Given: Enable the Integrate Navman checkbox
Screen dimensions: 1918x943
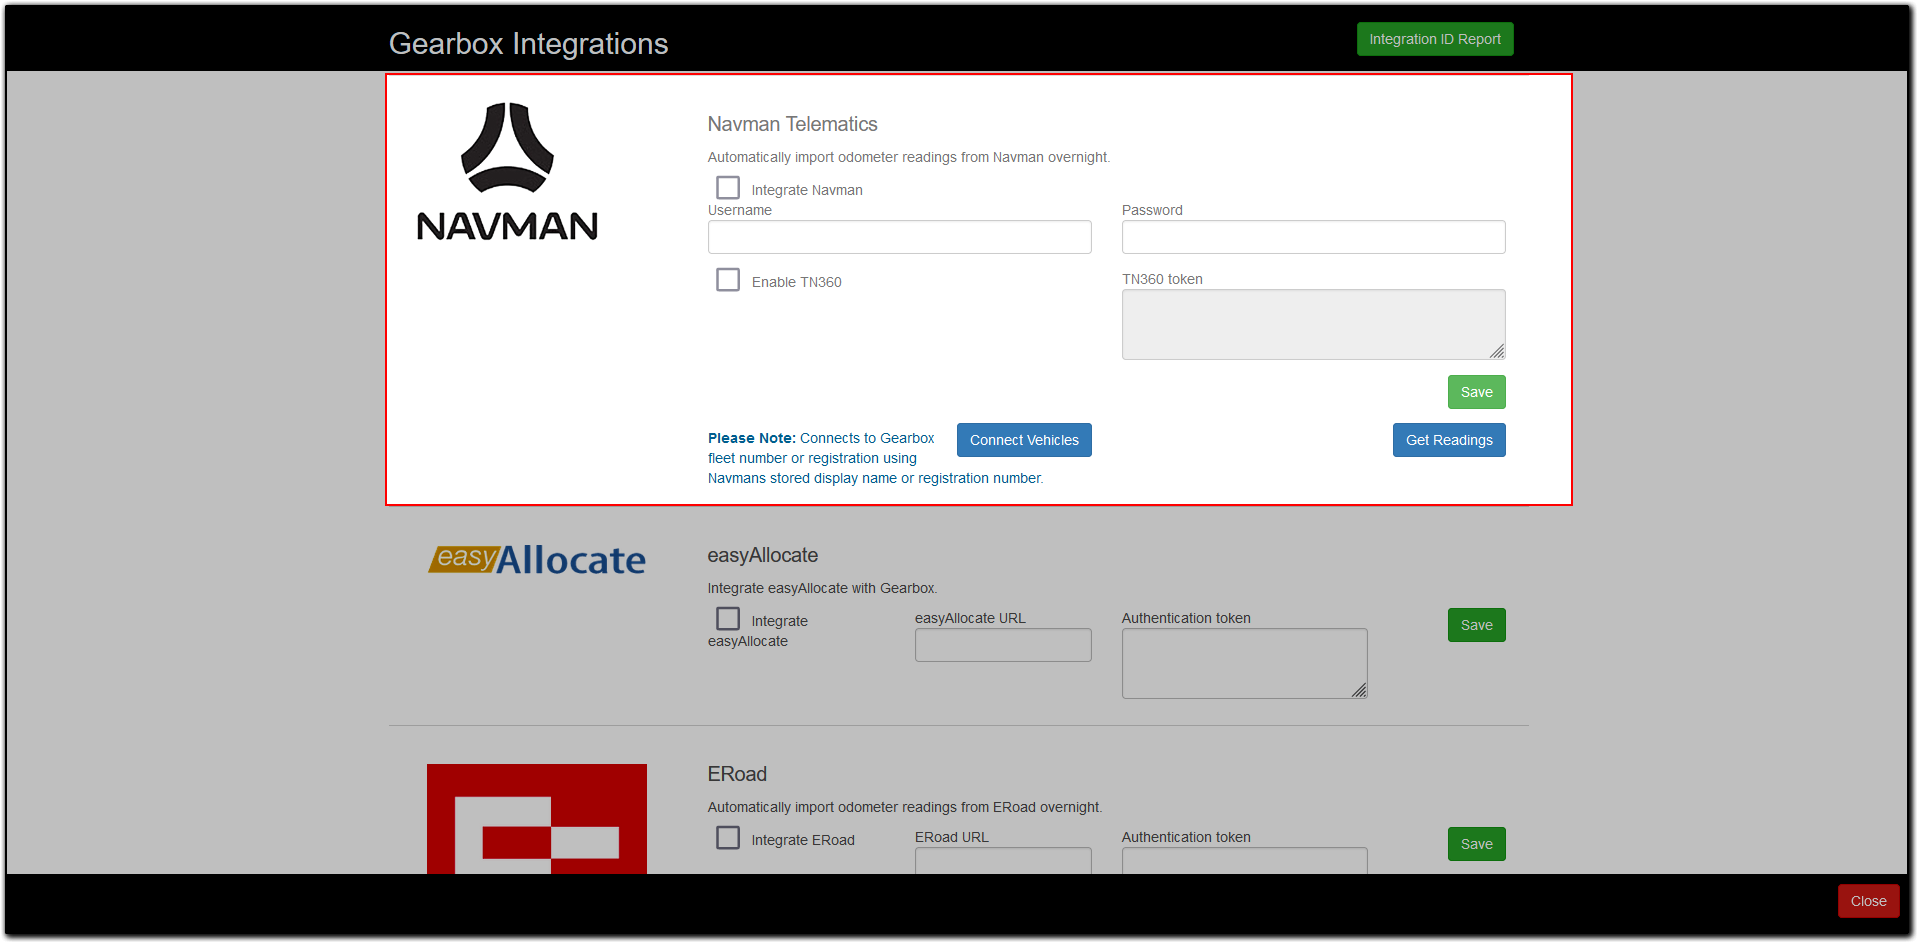Looking at the screenshot, I should (728, 188).
